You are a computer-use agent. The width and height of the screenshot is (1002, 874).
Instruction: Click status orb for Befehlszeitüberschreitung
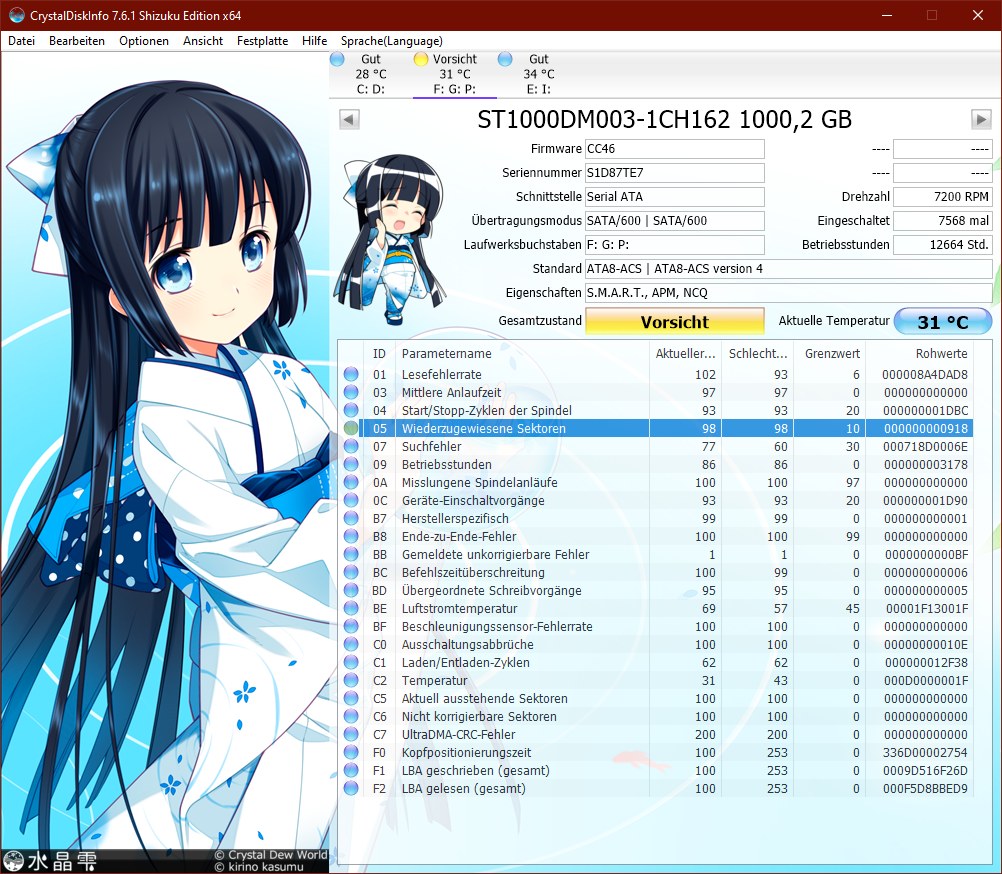tap(351, 572)
